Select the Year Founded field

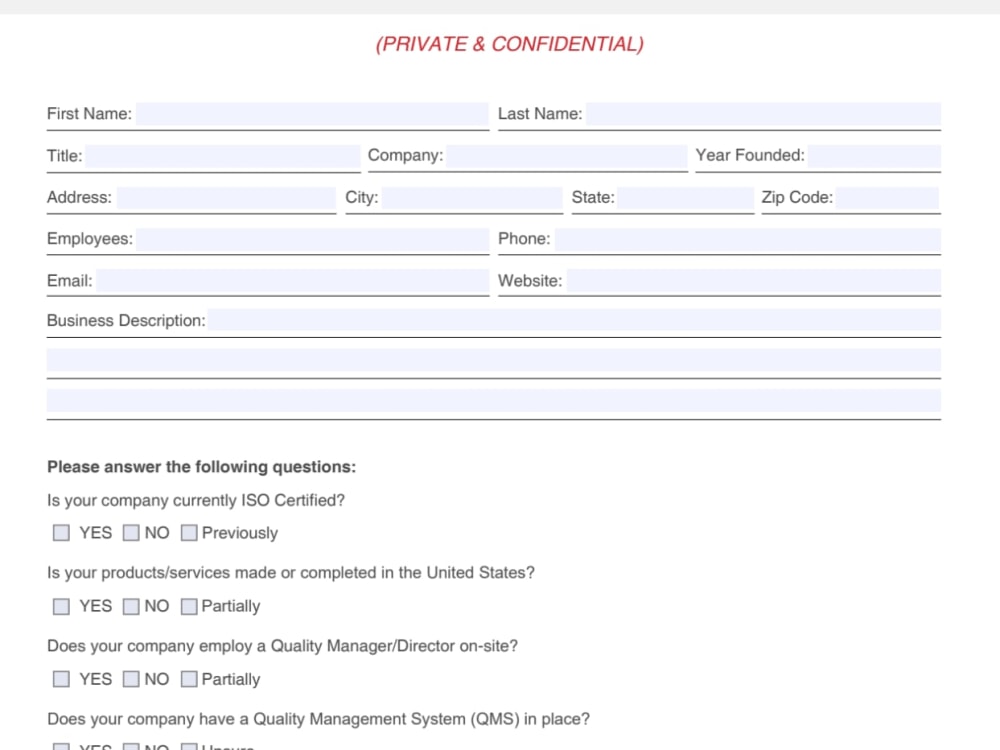874,156
